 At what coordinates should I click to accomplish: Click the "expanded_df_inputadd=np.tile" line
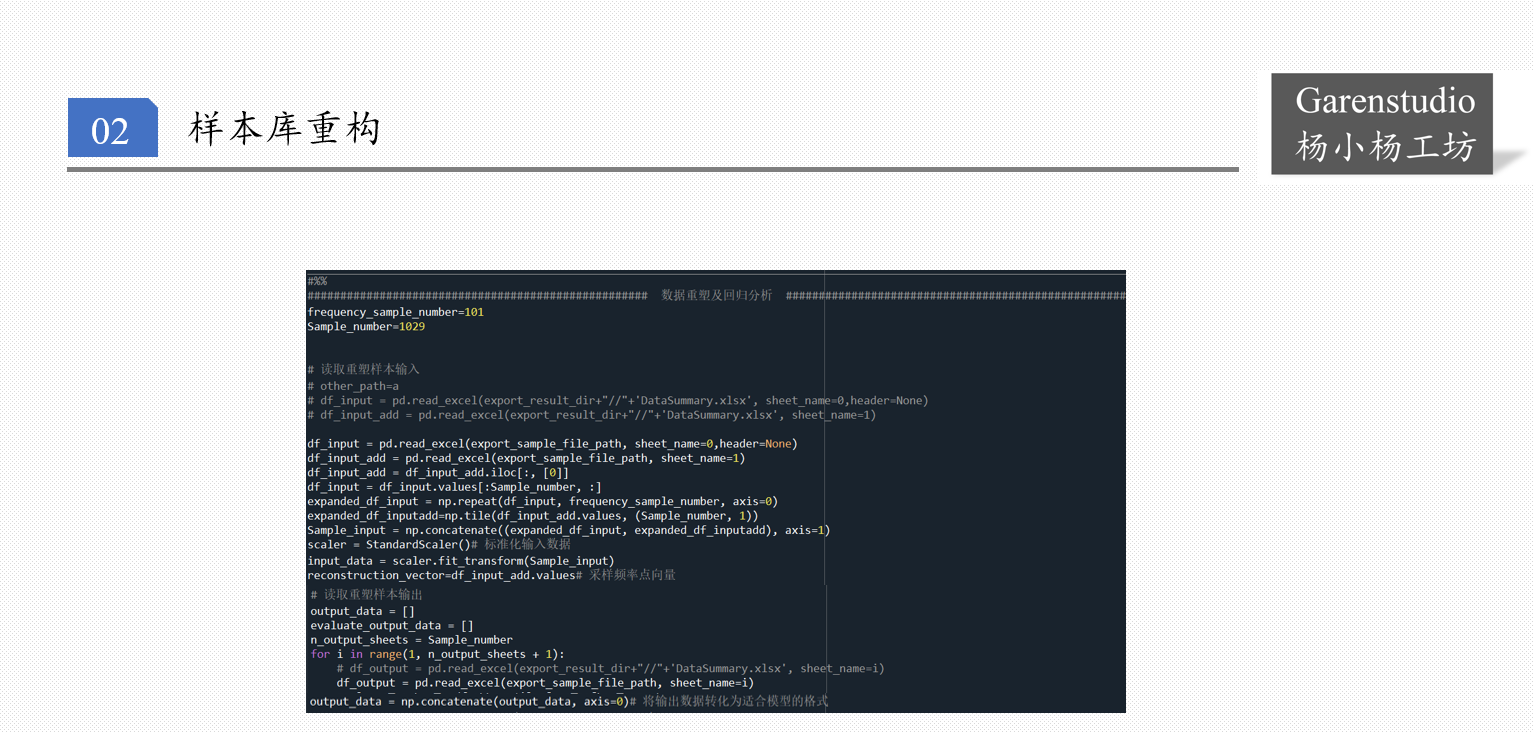pos(532,516)
